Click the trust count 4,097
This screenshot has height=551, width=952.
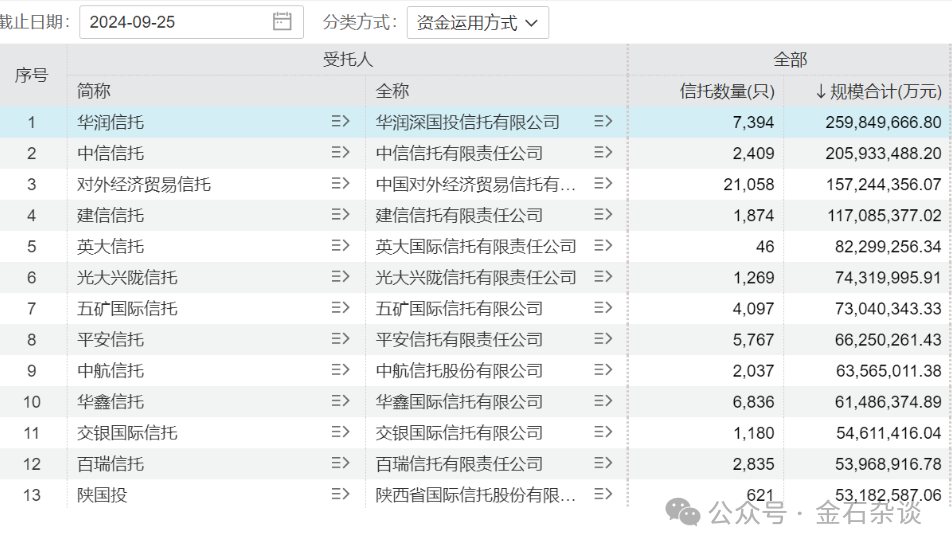tap(753, 309)
